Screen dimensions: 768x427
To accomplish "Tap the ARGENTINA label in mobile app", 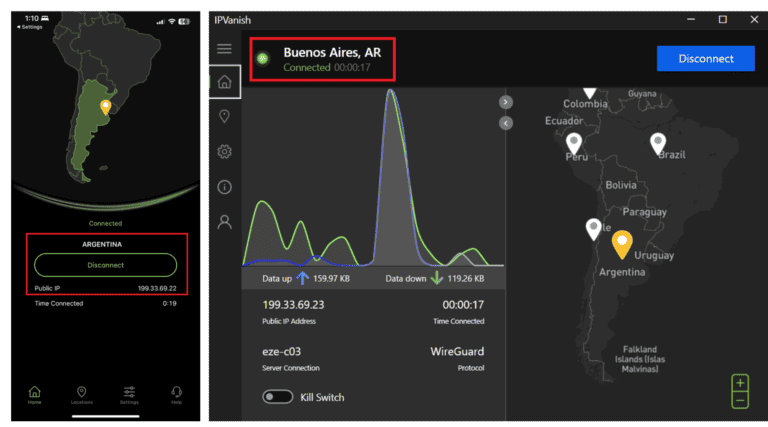I will coord(102,244).
